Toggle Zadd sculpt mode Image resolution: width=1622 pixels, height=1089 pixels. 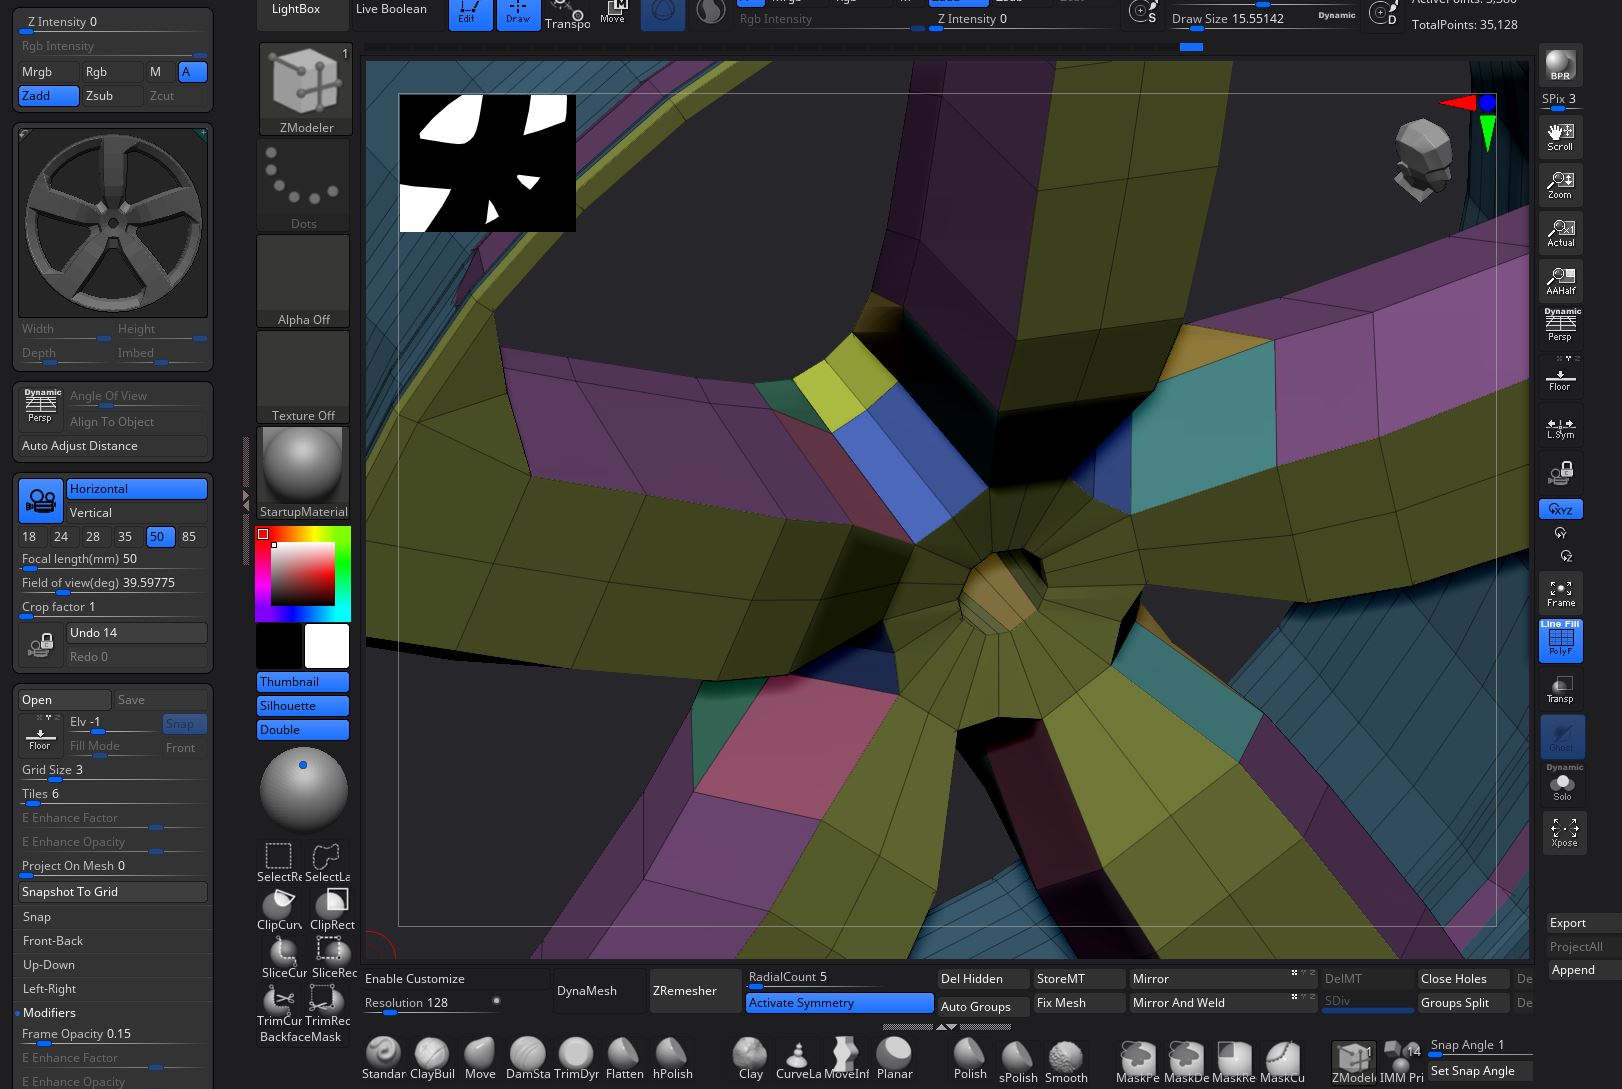pos(48,96)
